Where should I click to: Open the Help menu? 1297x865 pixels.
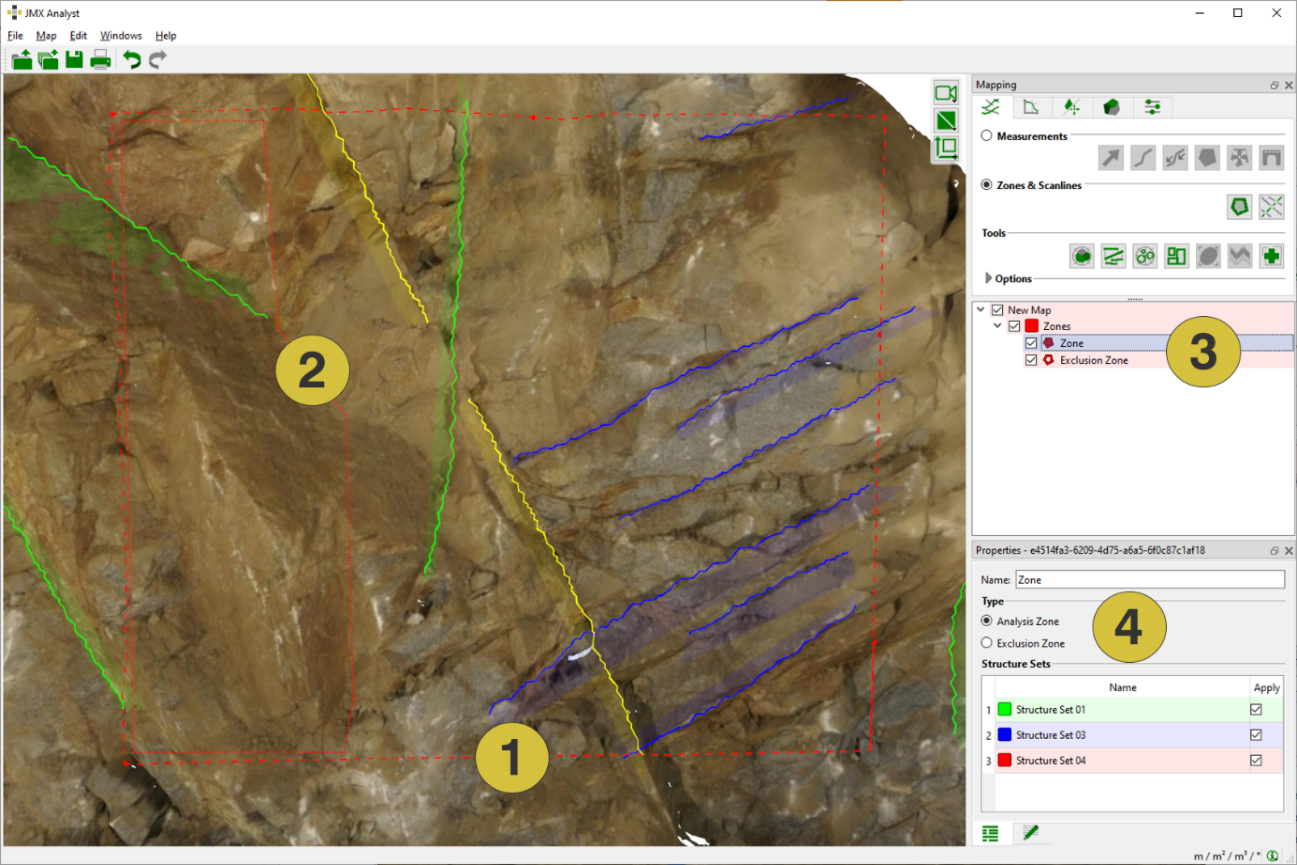click(166, 35)
